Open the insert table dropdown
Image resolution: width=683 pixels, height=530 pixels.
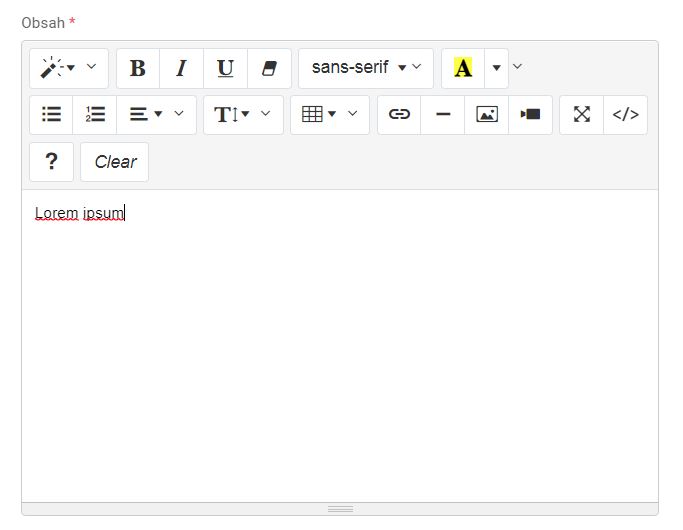coord(329,115)
